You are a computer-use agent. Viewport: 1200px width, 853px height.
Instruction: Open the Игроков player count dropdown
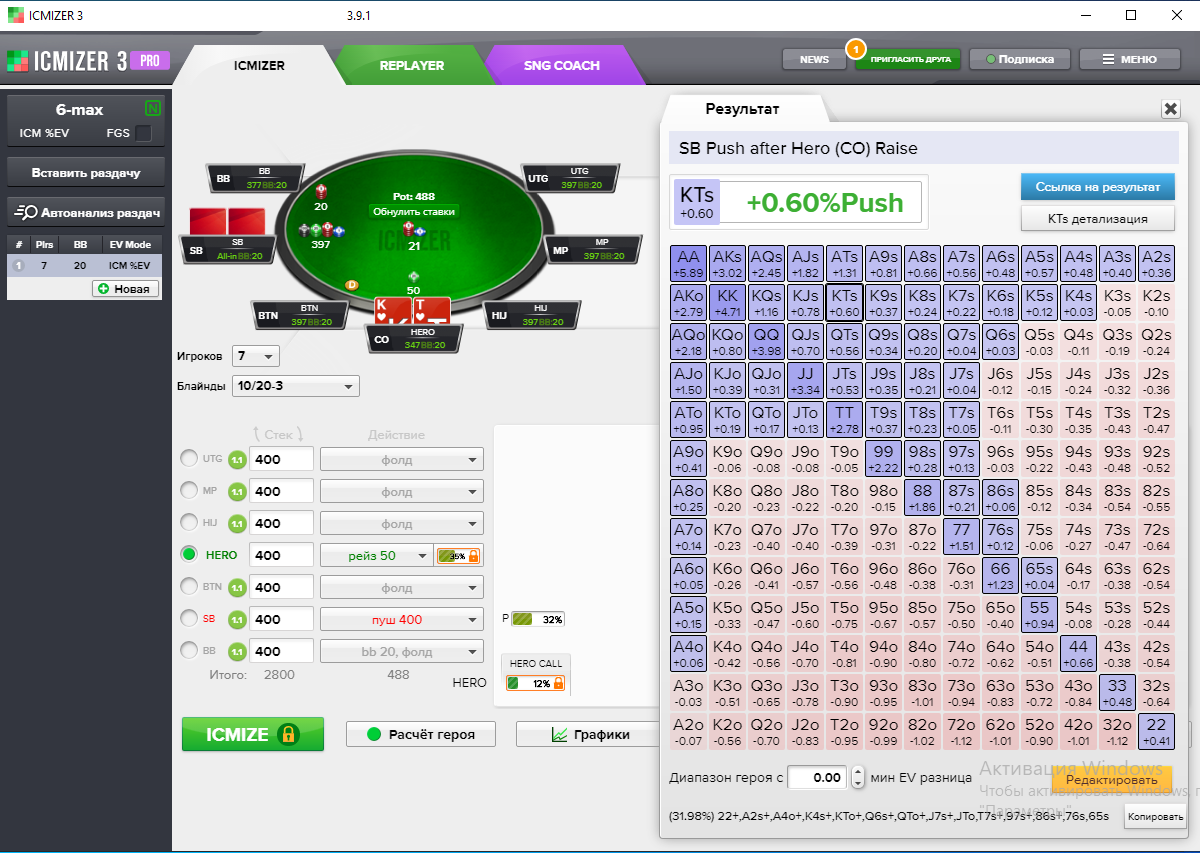[x=256, y=356]
